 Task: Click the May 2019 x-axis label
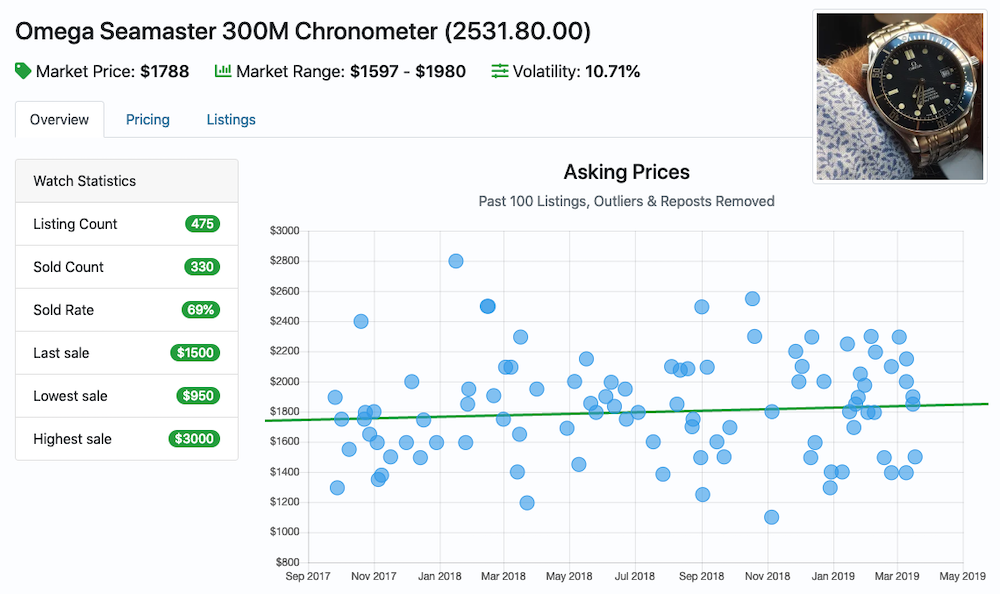click(962, 576)
